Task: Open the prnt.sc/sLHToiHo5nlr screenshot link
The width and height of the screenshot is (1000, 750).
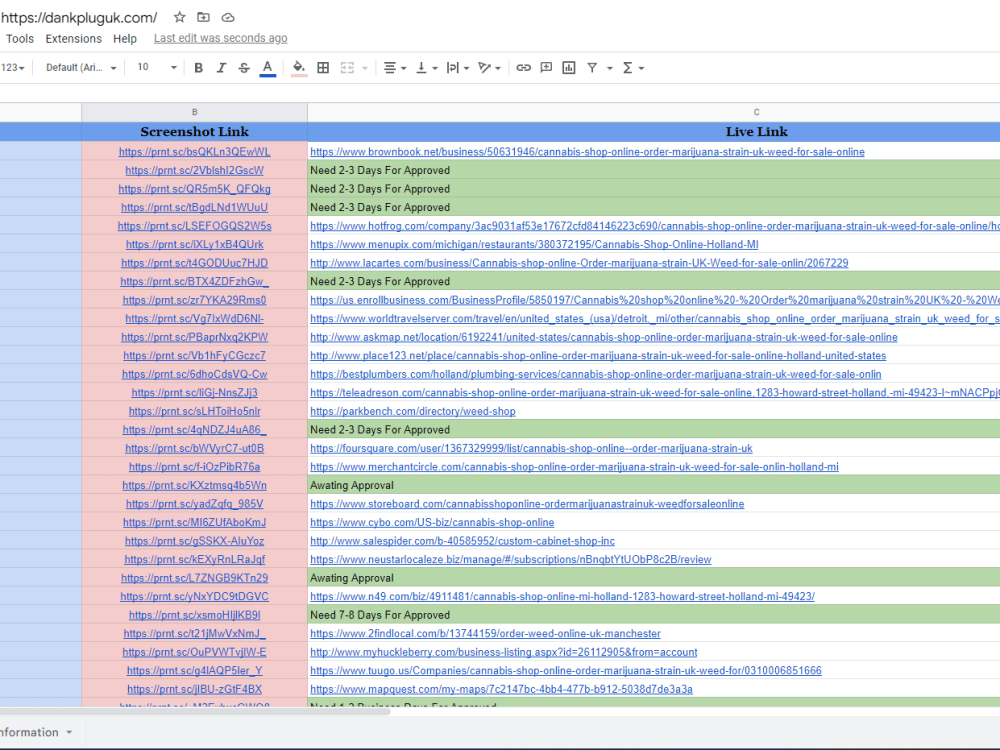Action: [195, 411]
